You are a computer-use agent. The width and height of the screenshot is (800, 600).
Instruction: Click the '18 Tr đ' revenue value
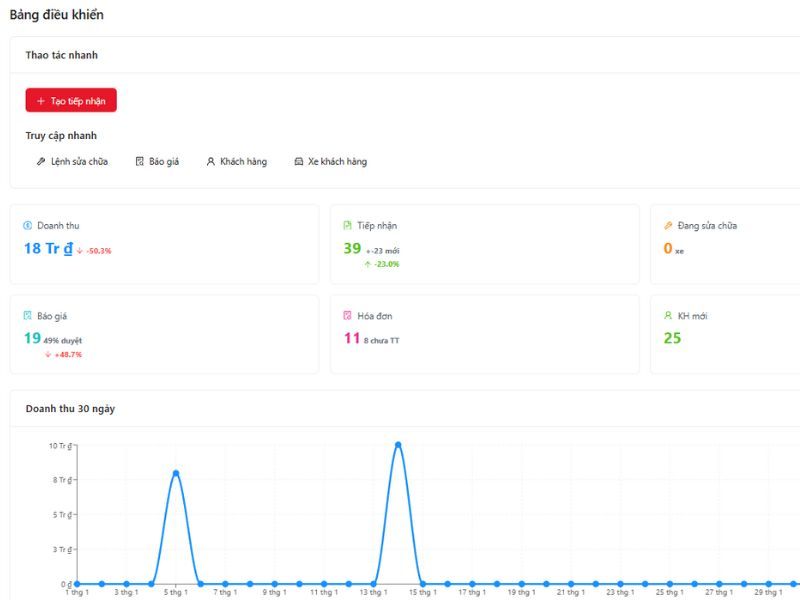coord(48,249)
